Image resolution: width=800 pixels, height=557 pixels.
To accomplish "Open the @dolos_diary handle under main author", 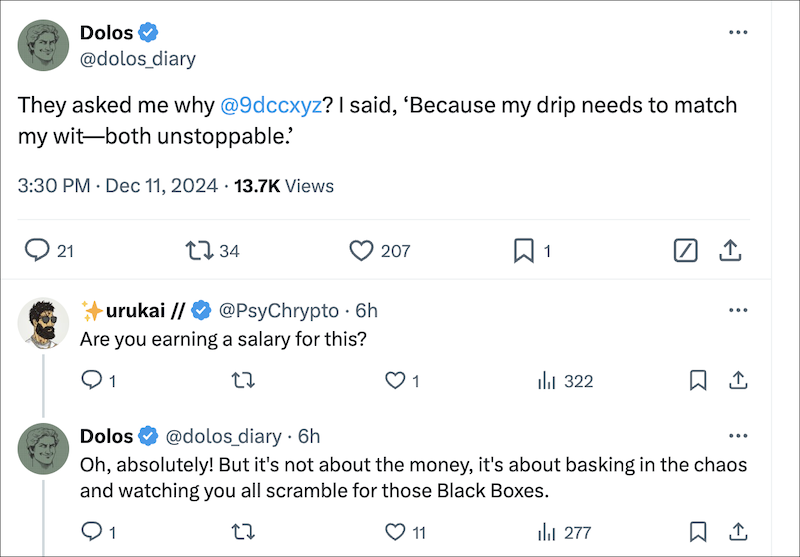I will coord(137,59).
